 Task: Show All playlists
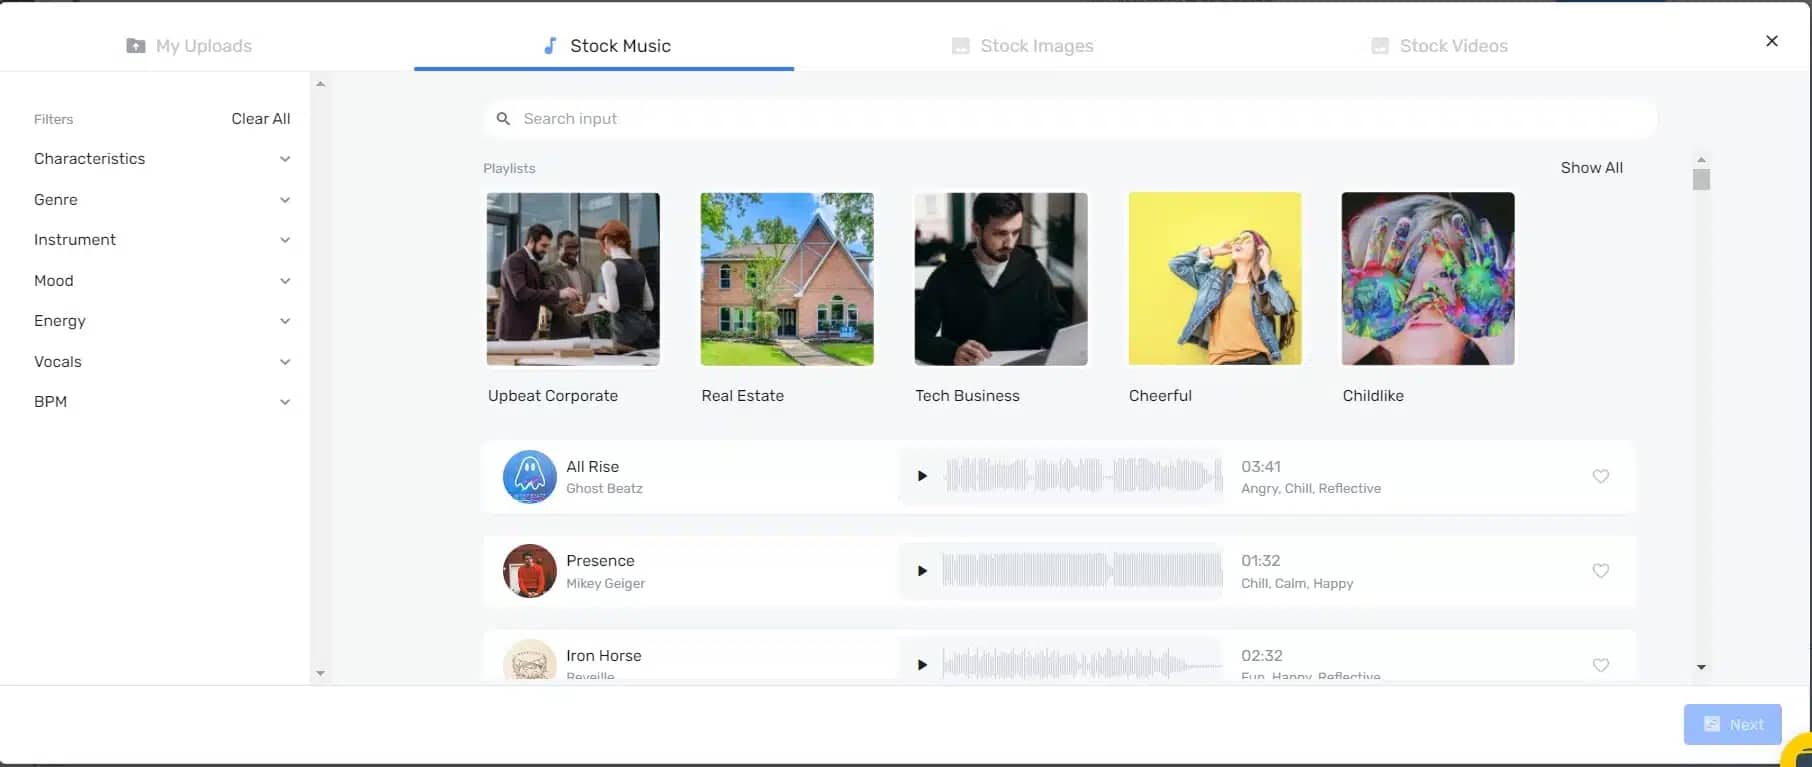(x=1591, y=168)
